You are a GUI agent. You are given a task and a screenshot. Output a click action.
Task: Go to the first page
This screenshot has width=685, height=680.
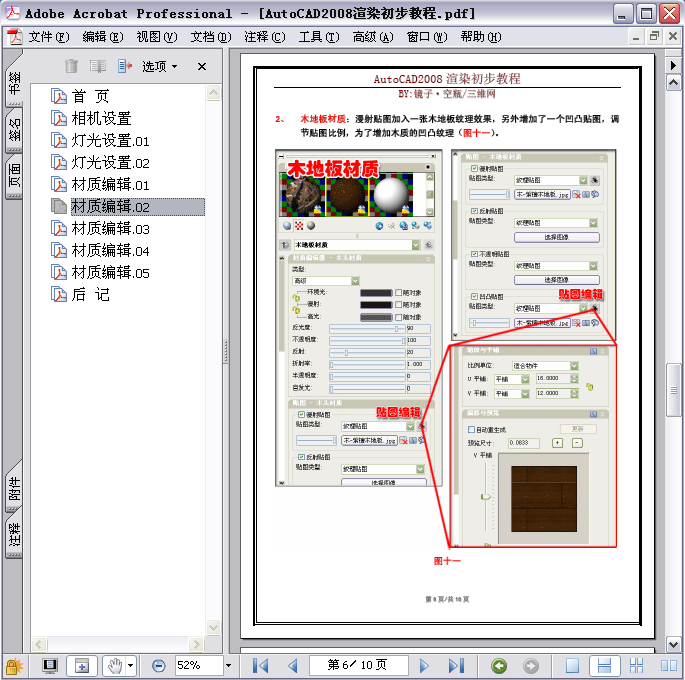tap(260, 666)
